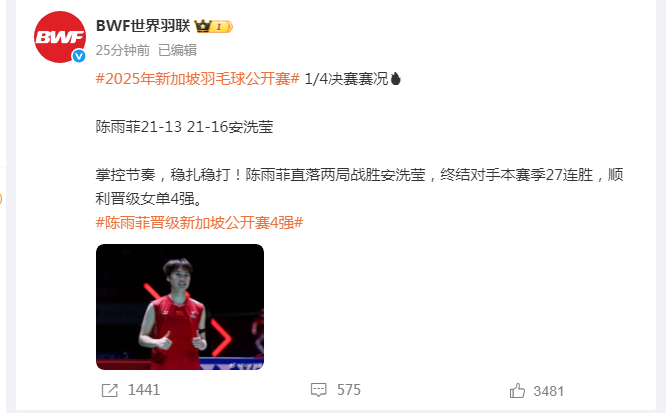Open comments via speech bubble icon
The height and width of the screenshot is (413, 666).
coord(319,390)
